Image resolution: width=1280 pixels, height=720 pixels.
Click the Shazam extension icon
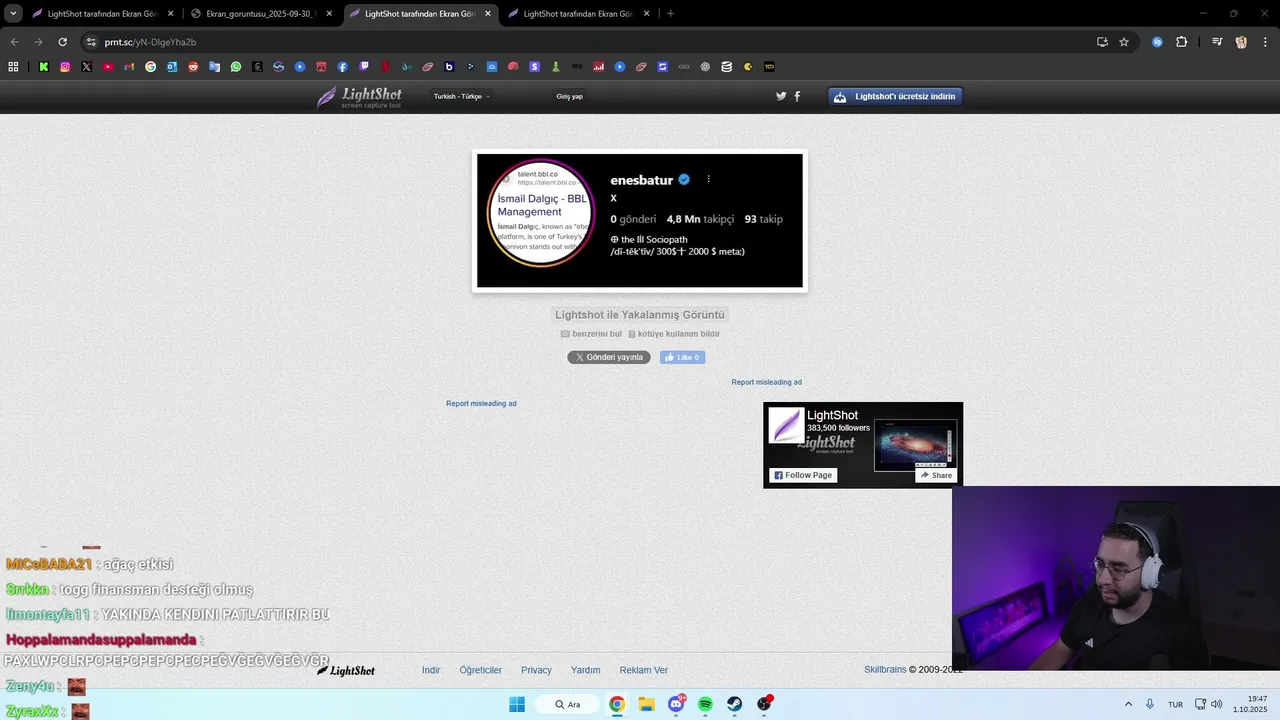point(1157,42)
